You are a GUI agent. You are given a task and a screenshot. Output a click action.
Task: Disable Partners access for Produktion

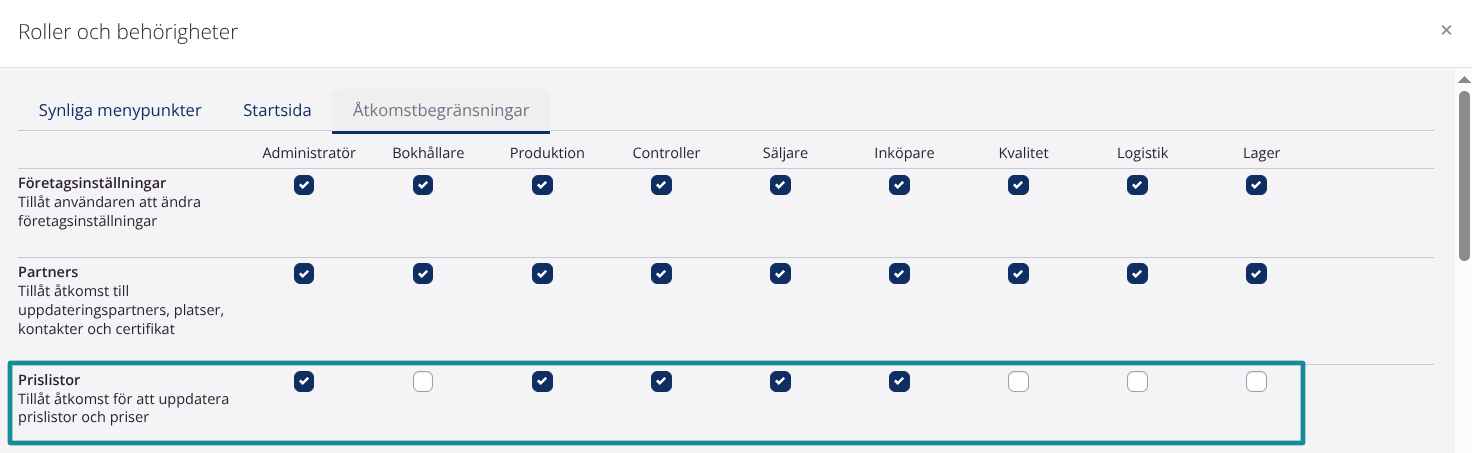click(542, 273)
